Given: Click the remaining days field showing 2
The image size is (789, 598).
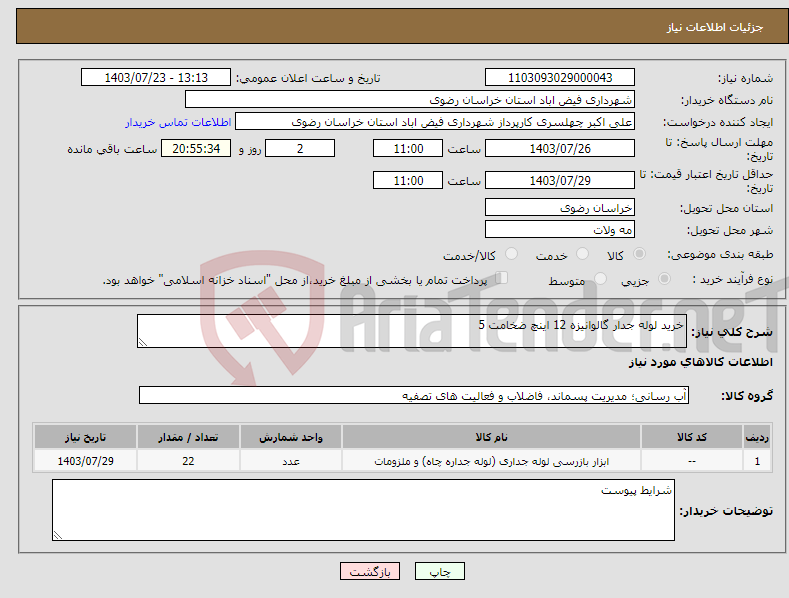Looking at the screenshot, I should [x=300, y=148].
